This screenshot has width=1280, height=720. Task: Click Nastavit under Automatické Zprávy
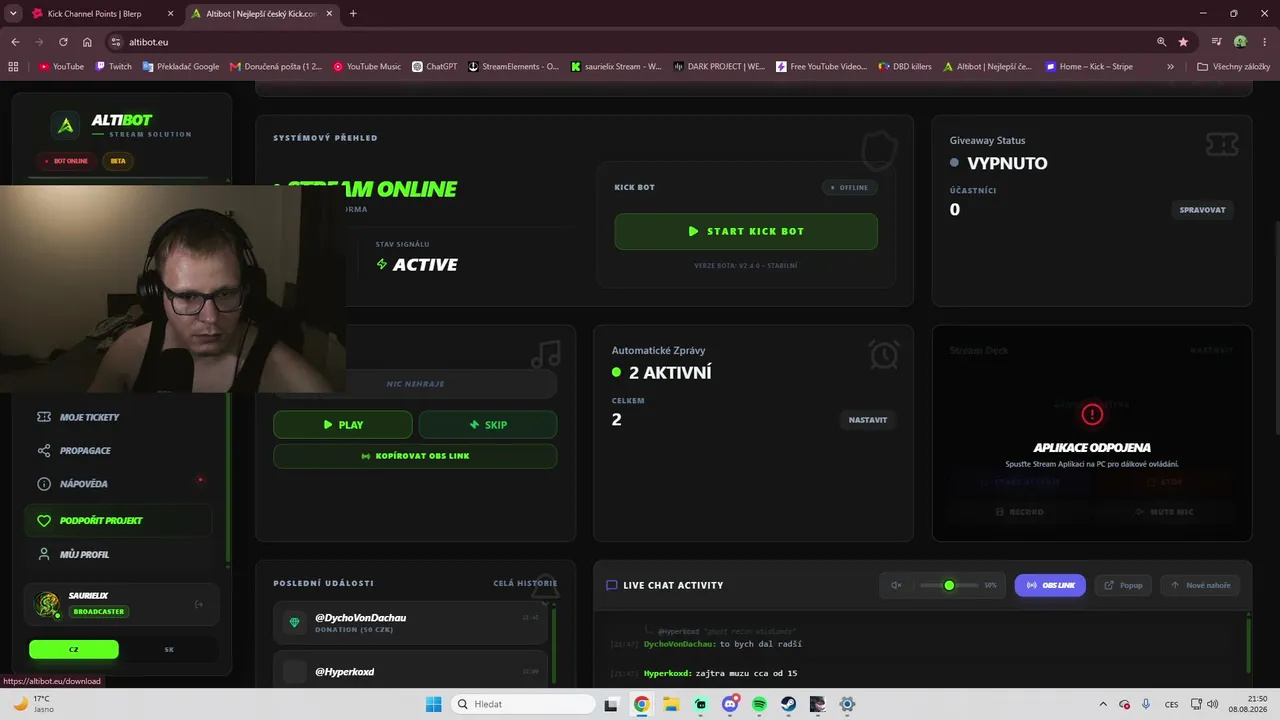(x=868, y=420)
